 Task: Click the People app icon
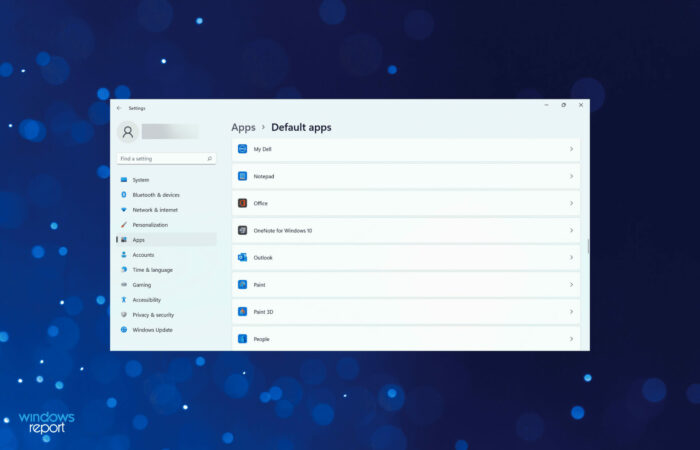[242, 339]
